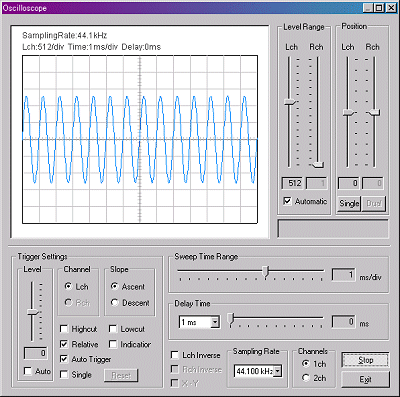Image resolution: width=400 pixels, height=397 pixels.
Task: Minimize the Oscilloscope window
Action: [367, 8]
